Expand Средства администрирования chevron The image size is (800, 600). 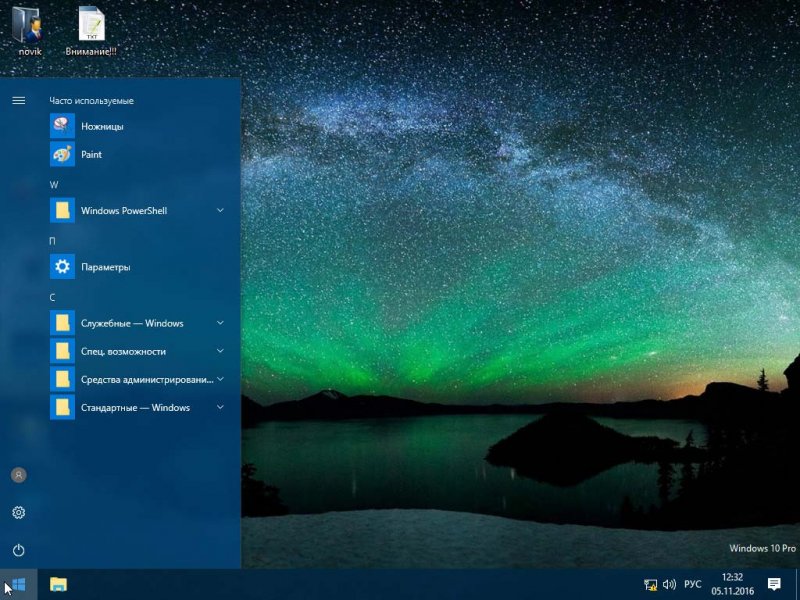pyautogui.click(x=220, y=379)
